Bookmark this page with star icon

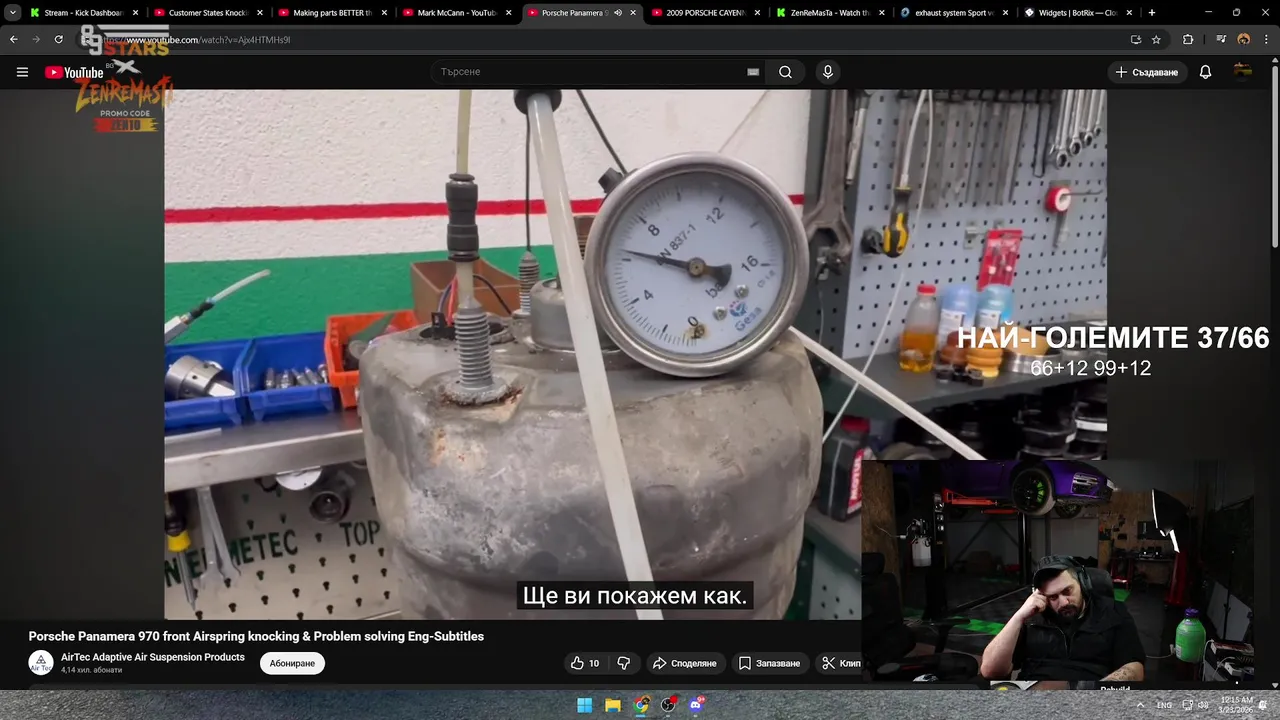click(1156, 39)
